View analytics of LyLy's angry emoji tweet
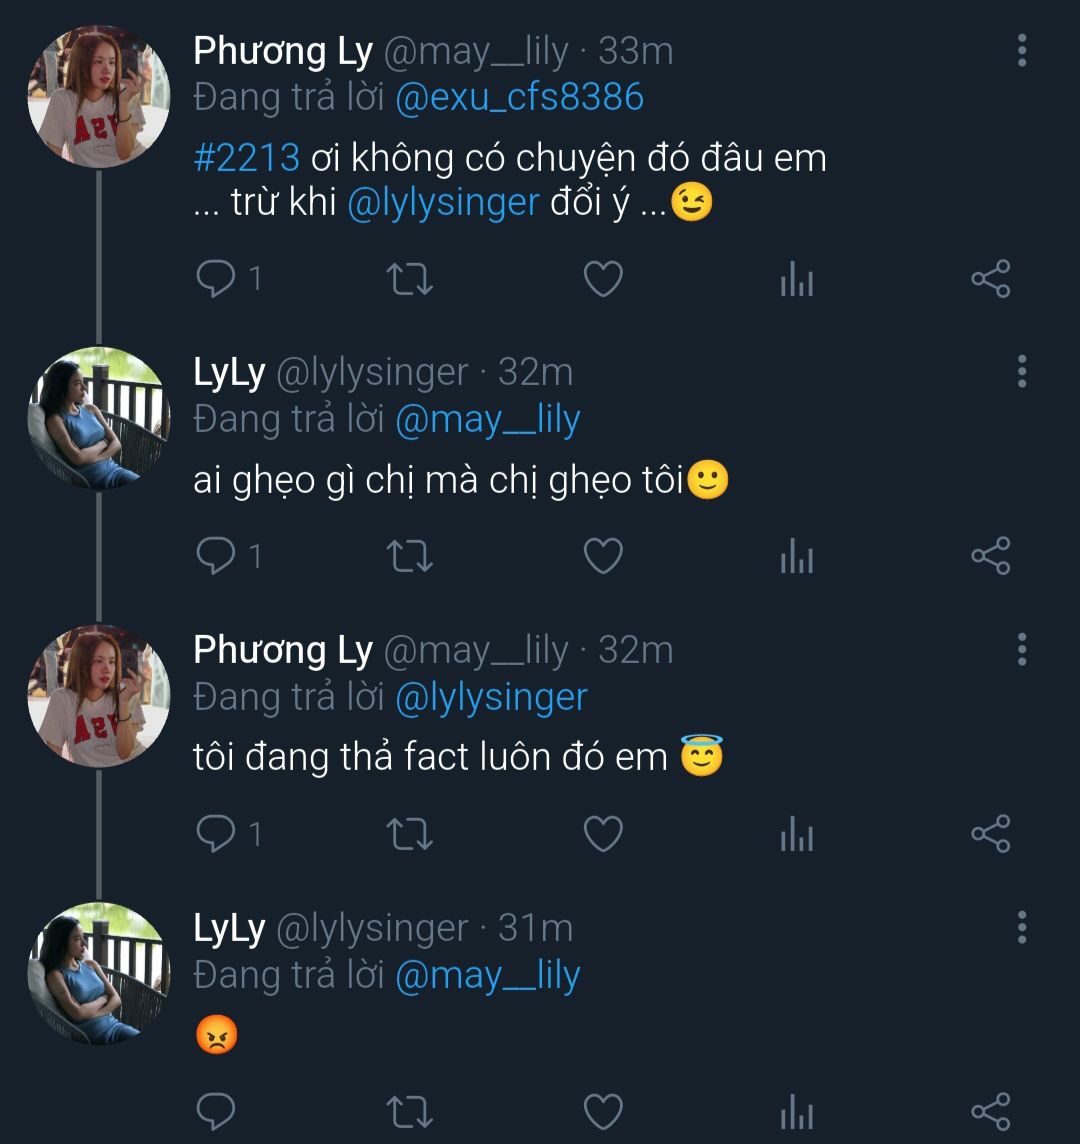The height and width of the screenshot is (1144, 1080). pyautogui.click(x=797, y=1112)
